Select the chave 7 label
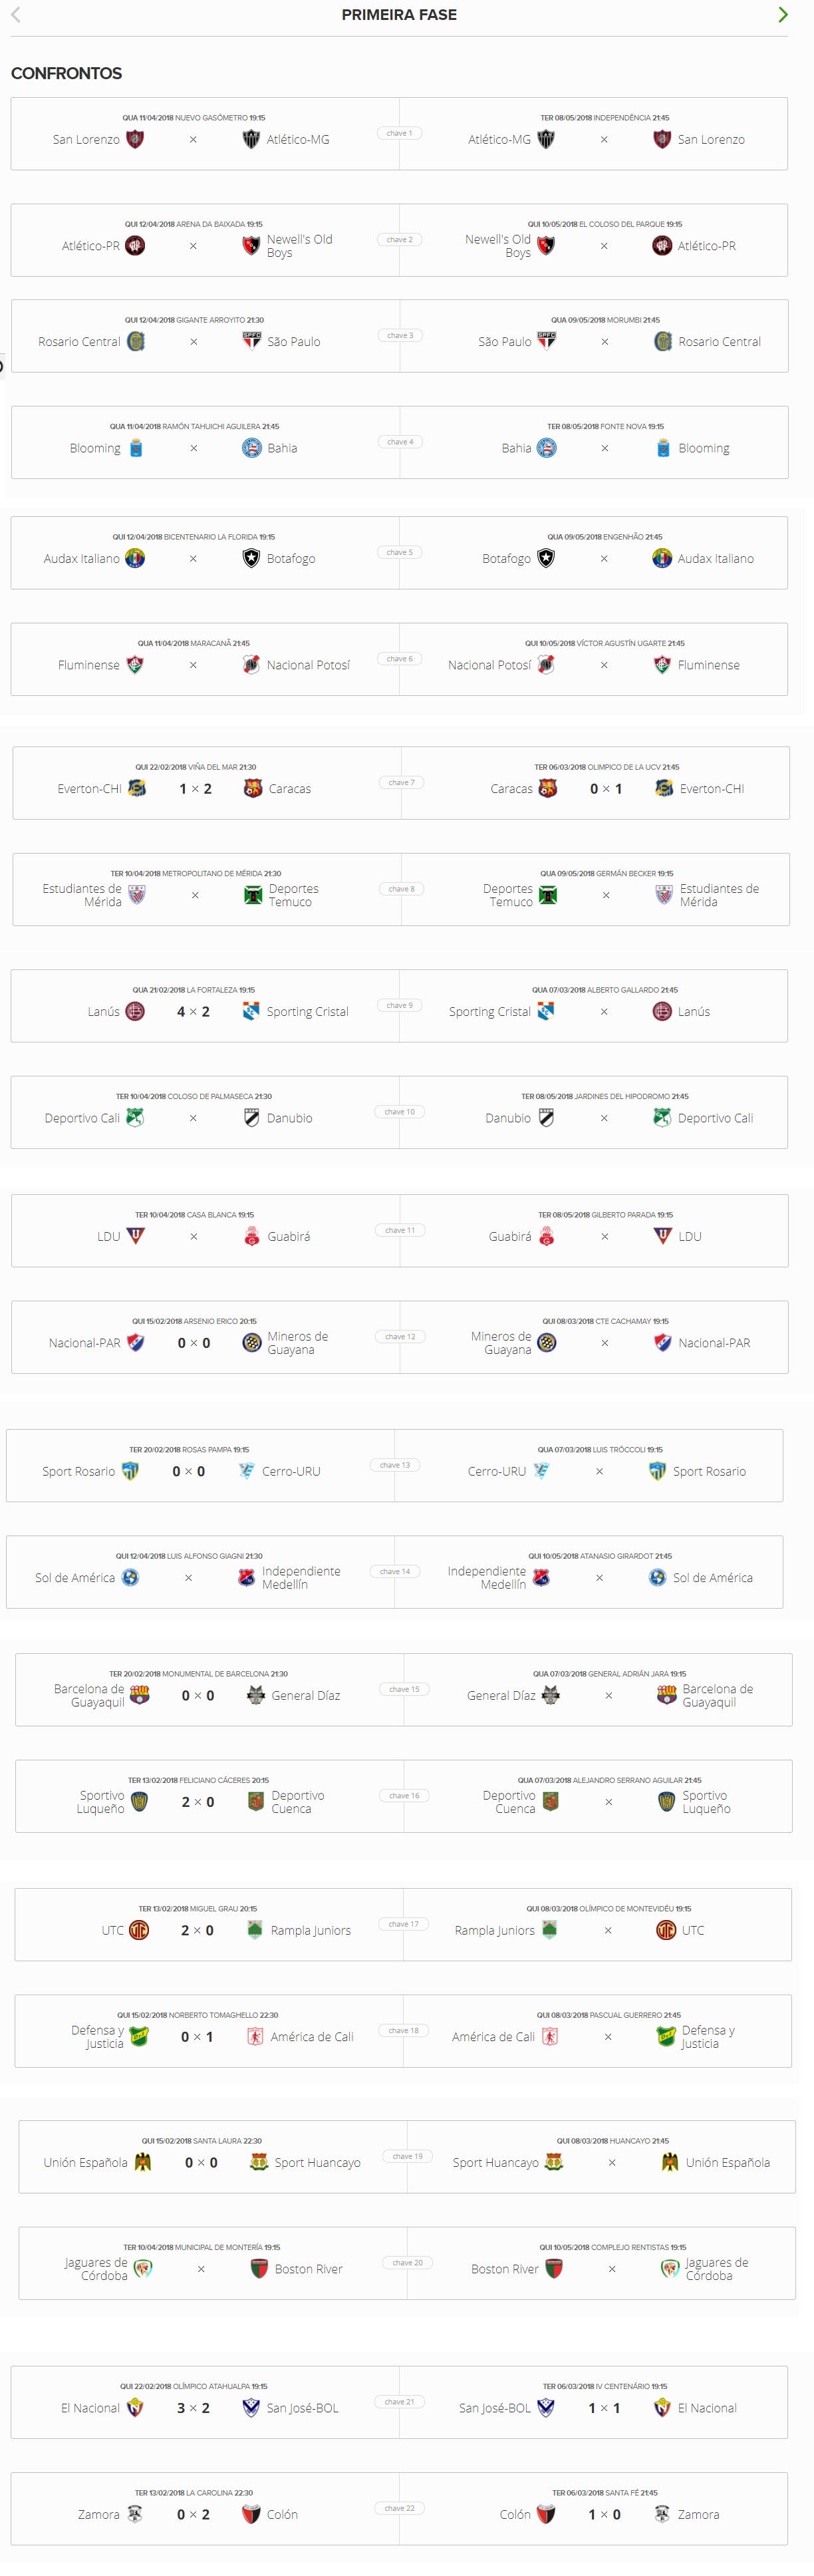 coord(401,782)
